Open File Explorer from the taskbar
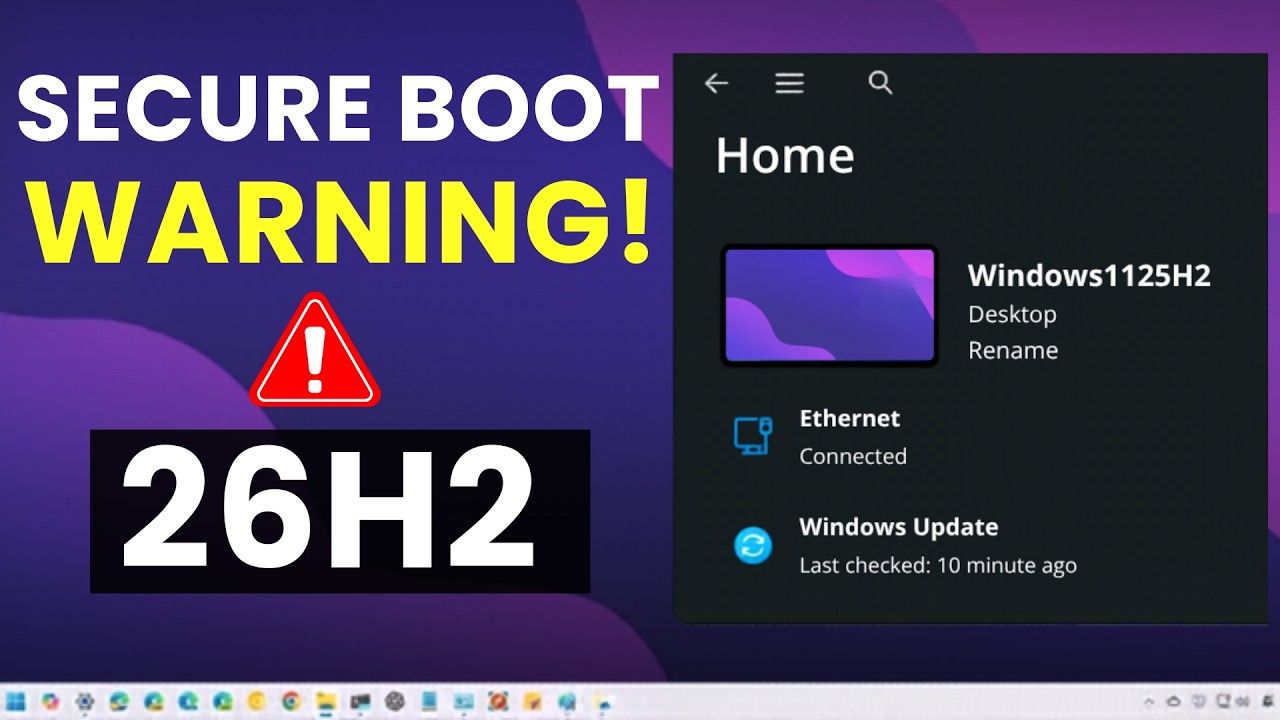 click(x=326, y=702)
